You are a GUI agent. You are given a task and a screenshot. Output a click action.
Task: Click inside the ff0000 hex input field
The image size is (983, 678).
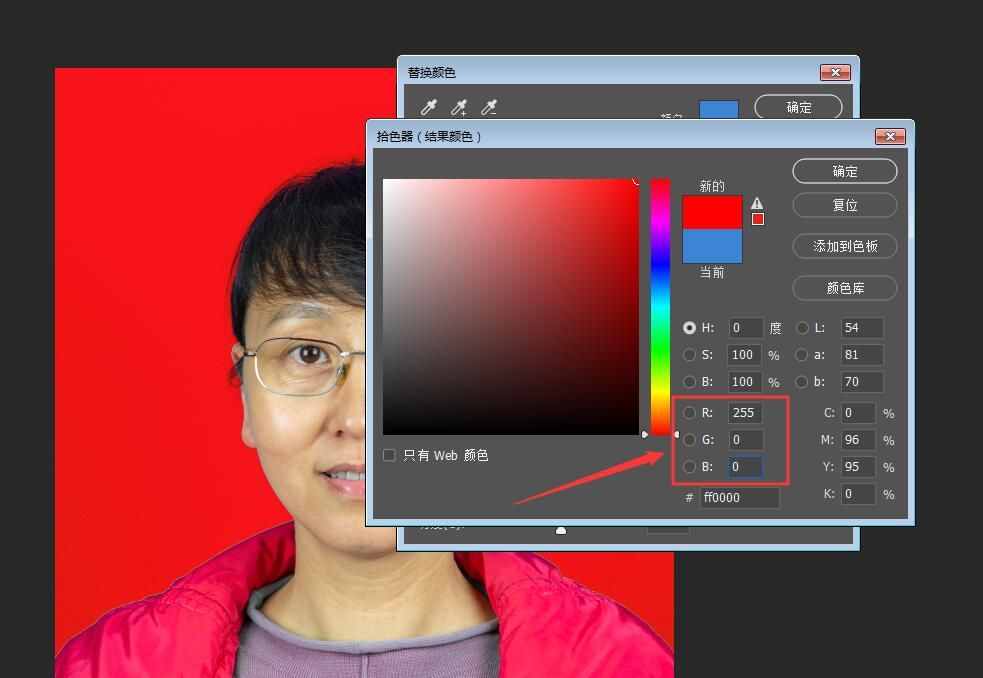click(x=740, y=497)
